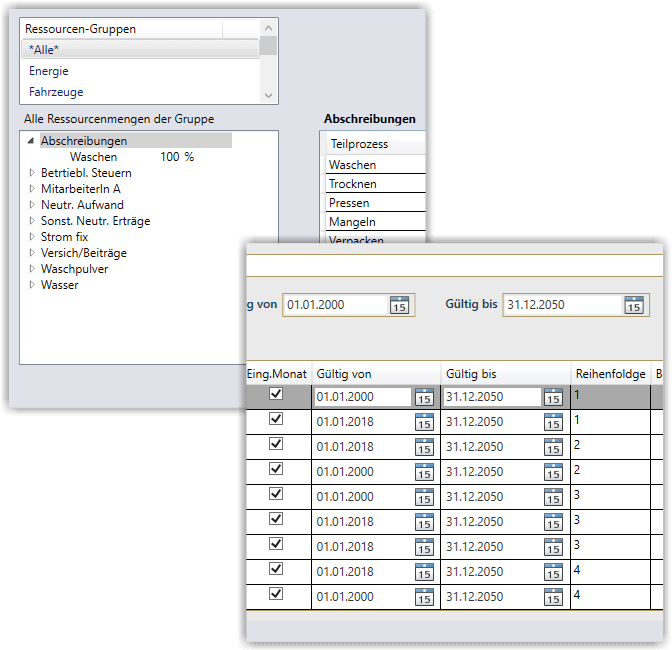
Task: Open calendar picker for top Gültig bis field
Action: [634, 305]
